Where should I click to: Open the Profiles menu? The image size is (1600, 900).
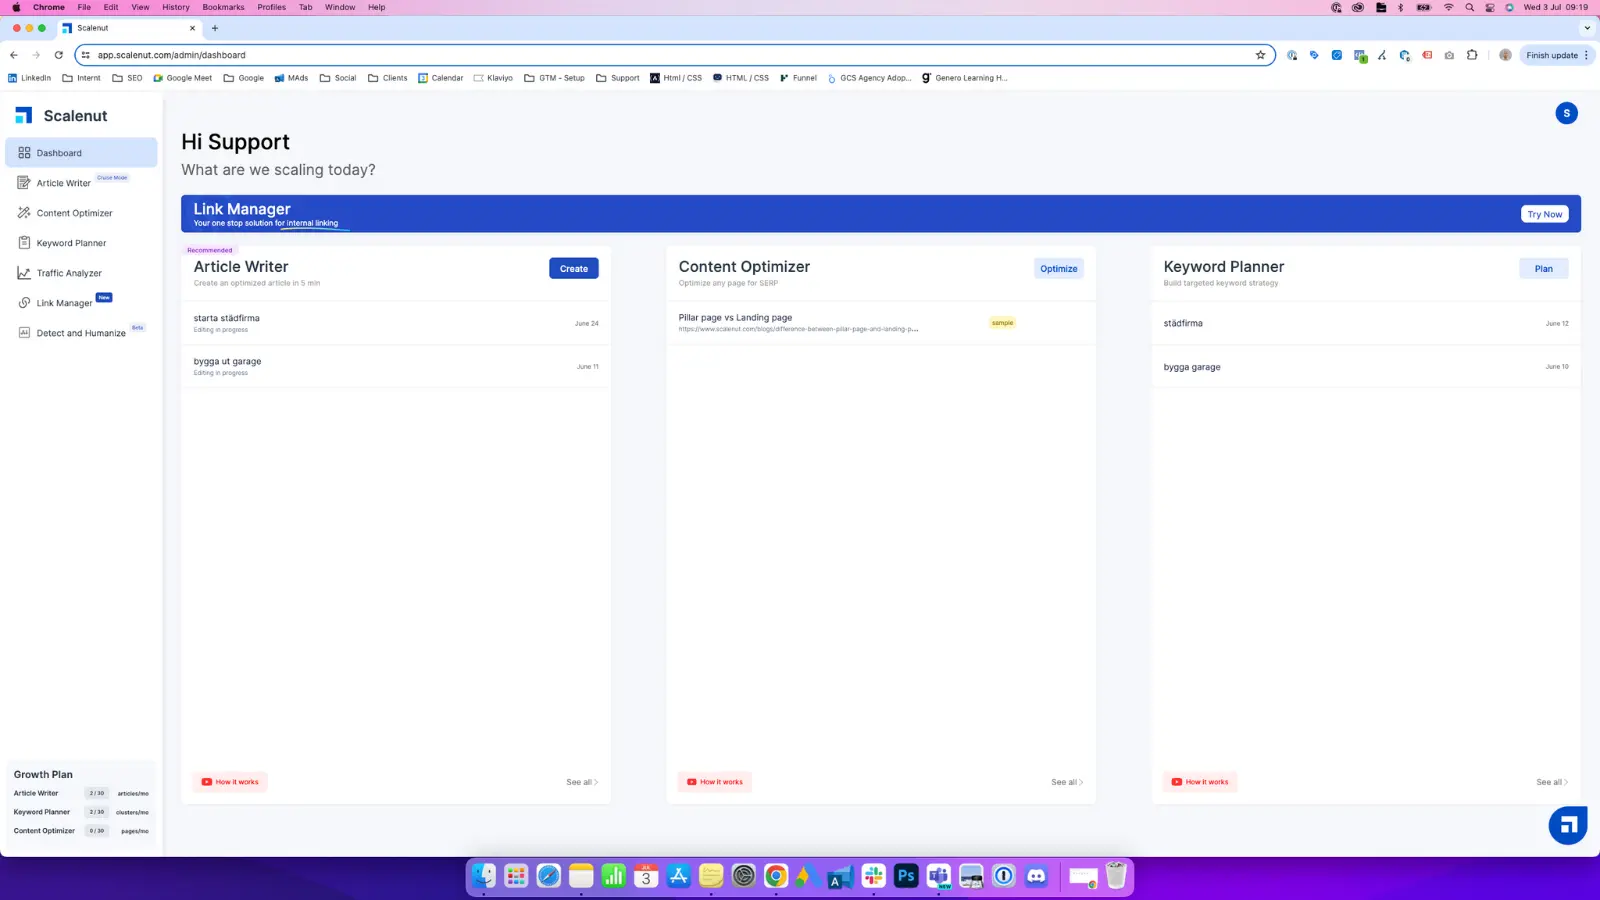click(272, 7)
